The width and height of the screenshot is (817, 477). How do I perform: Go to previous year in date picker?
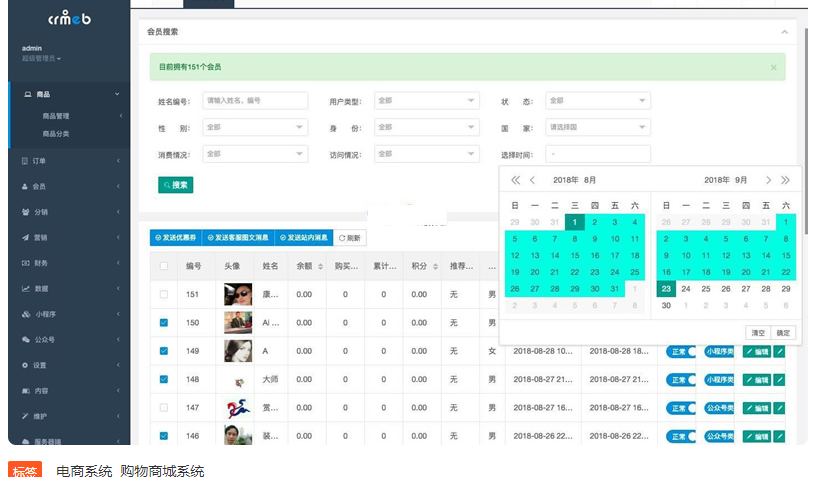(515, 180)
